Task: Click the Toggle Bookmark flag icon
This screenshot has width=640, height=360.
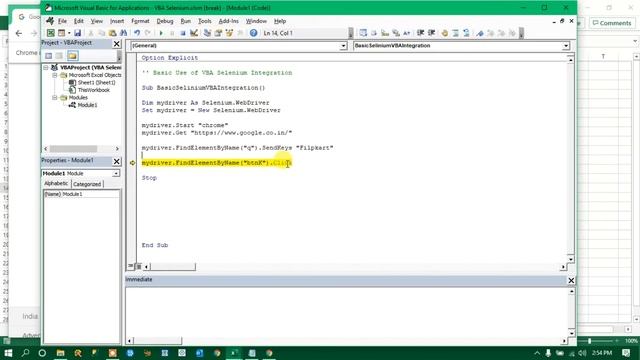Action: 480,33
